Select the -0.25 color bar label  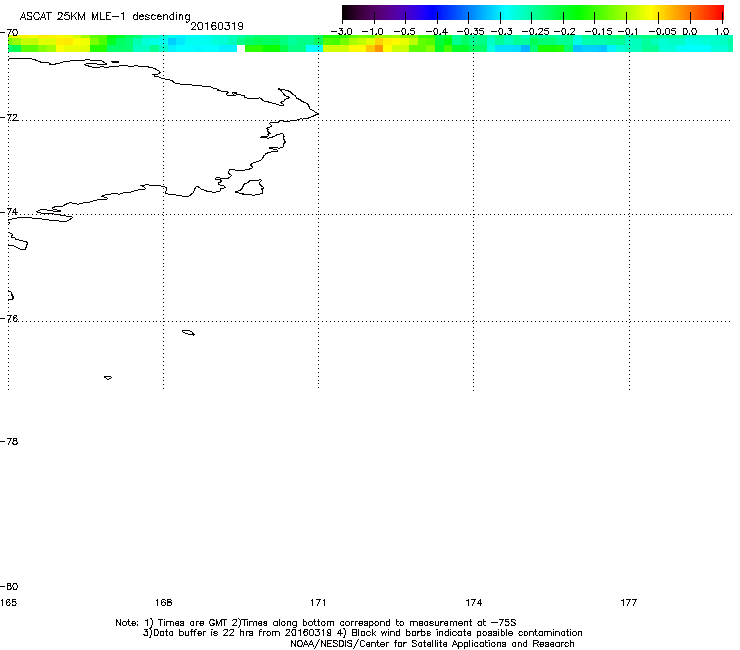(x=535, y=32)
